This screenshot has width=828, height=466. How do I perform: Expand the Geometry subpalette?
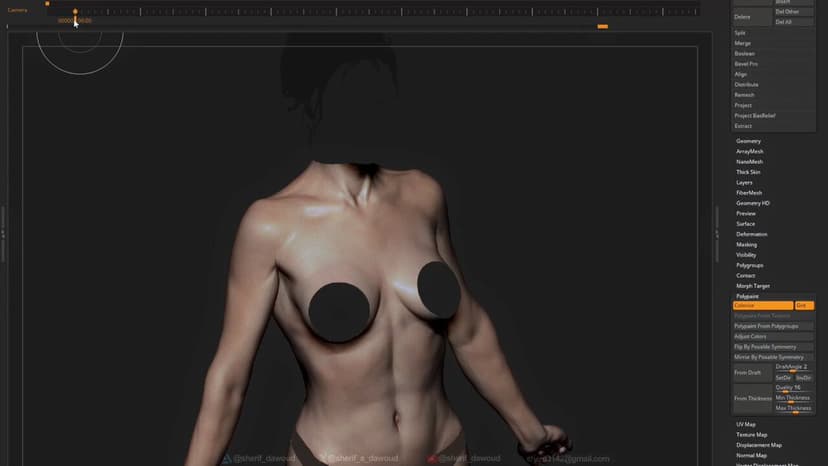tap(749, 141)
